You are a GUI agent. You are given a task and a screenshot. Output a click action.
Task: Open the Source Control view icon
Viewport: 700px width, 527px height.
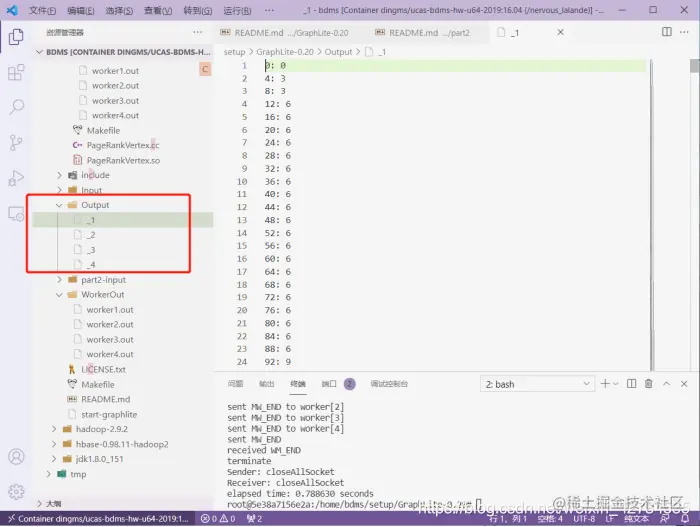(x=16, y=142)
